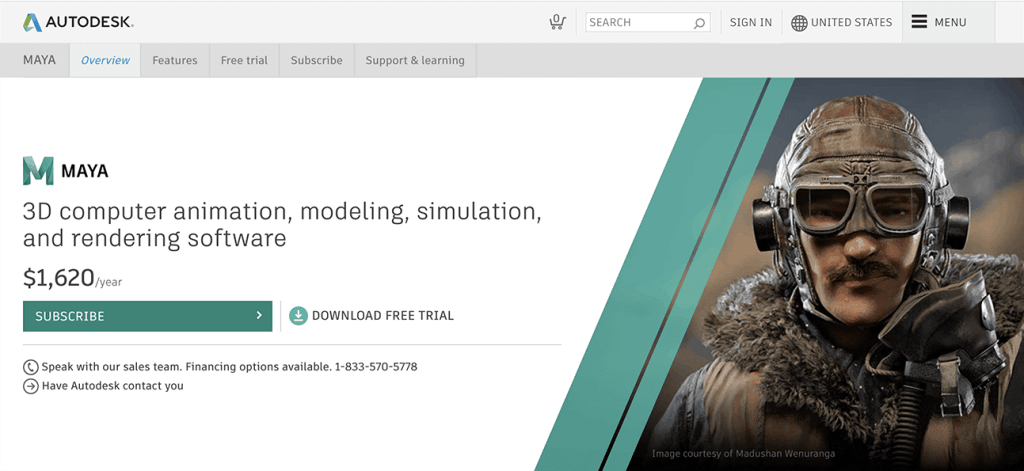1024x471 pixels.
Task: Focus the Search input field
Action: coord(647,22)
